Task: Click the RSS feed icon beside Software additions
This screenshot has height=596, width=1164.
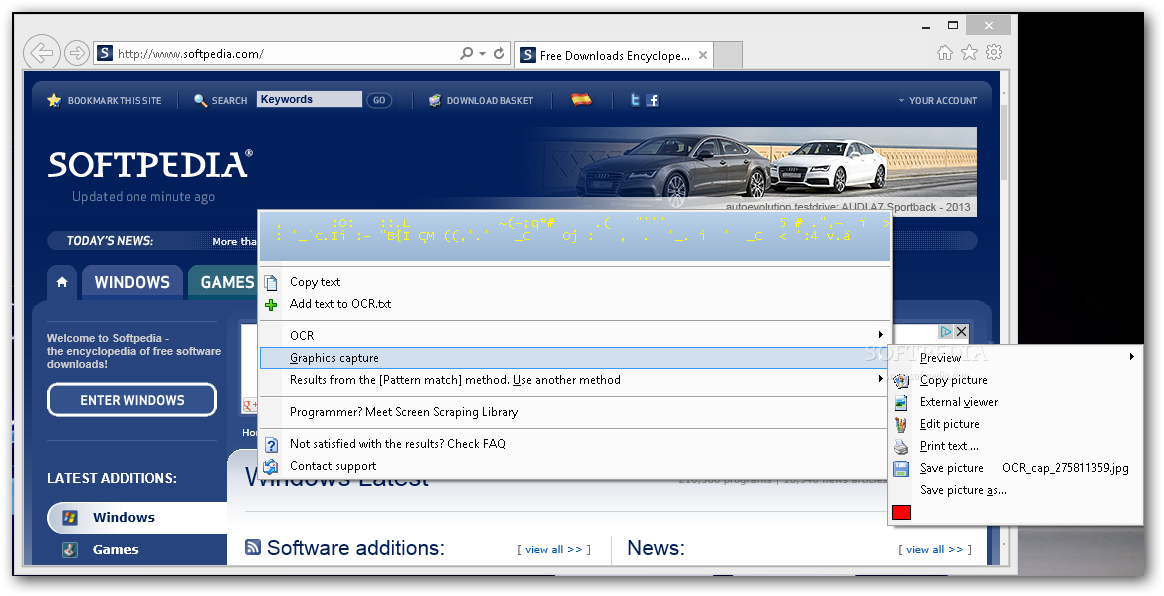Action: (x=253, y=547)
